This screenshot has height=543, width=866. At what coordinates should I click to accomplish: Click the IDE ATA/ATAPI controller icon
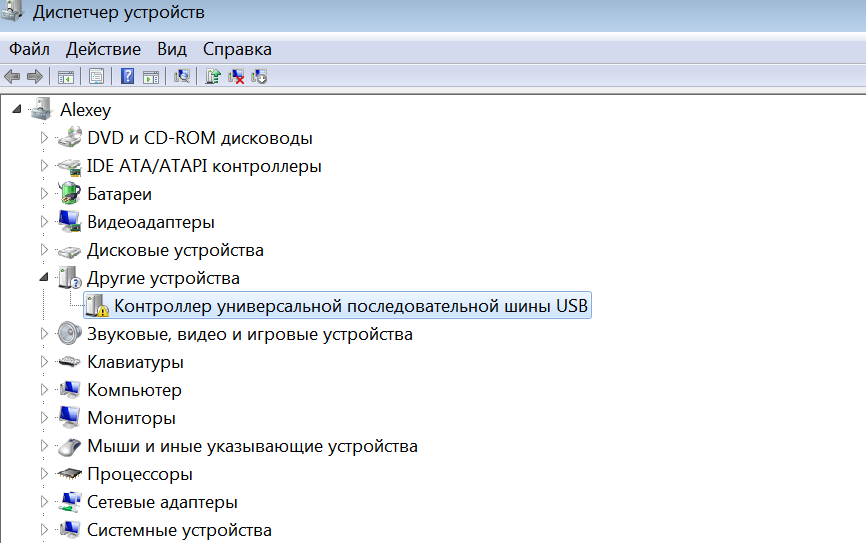[70, 166]
